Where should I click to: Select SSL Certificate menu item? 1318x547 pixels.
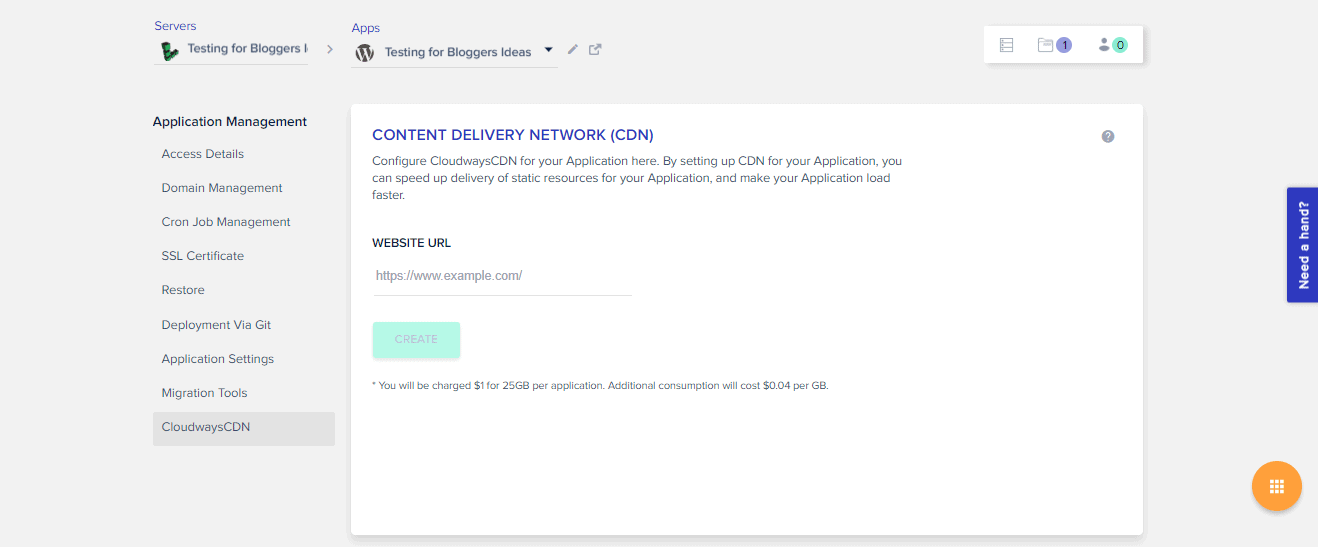point(203,256)
